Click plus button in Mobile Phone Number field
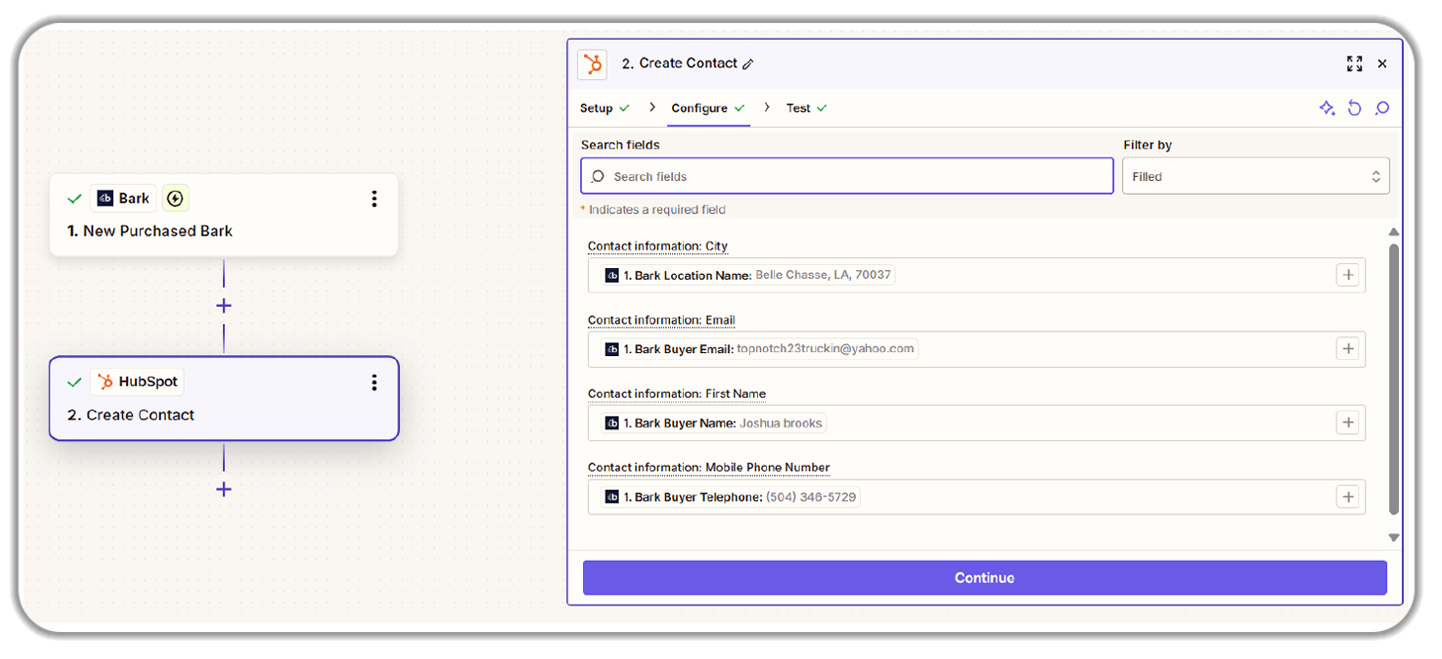 point(1348,497)
